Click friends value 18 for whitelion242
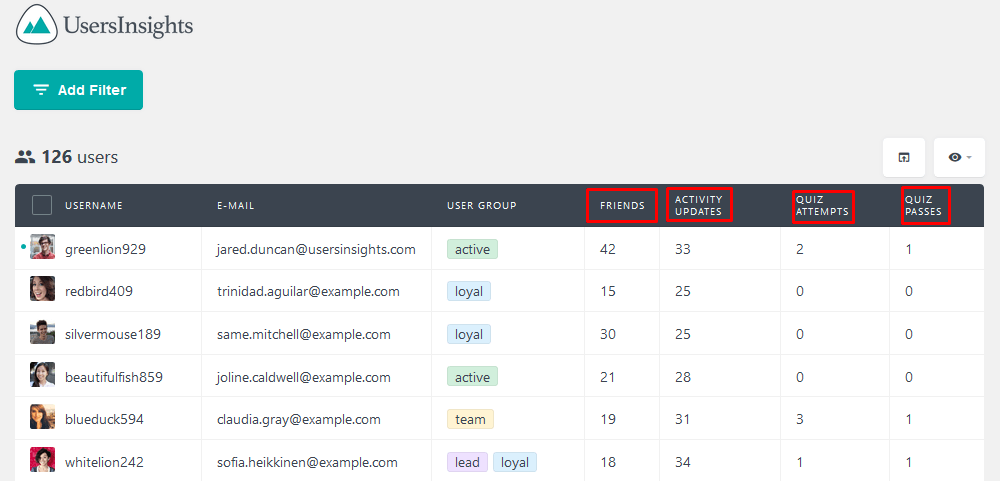Screen dimensions: 1000x481 [608, 462]
